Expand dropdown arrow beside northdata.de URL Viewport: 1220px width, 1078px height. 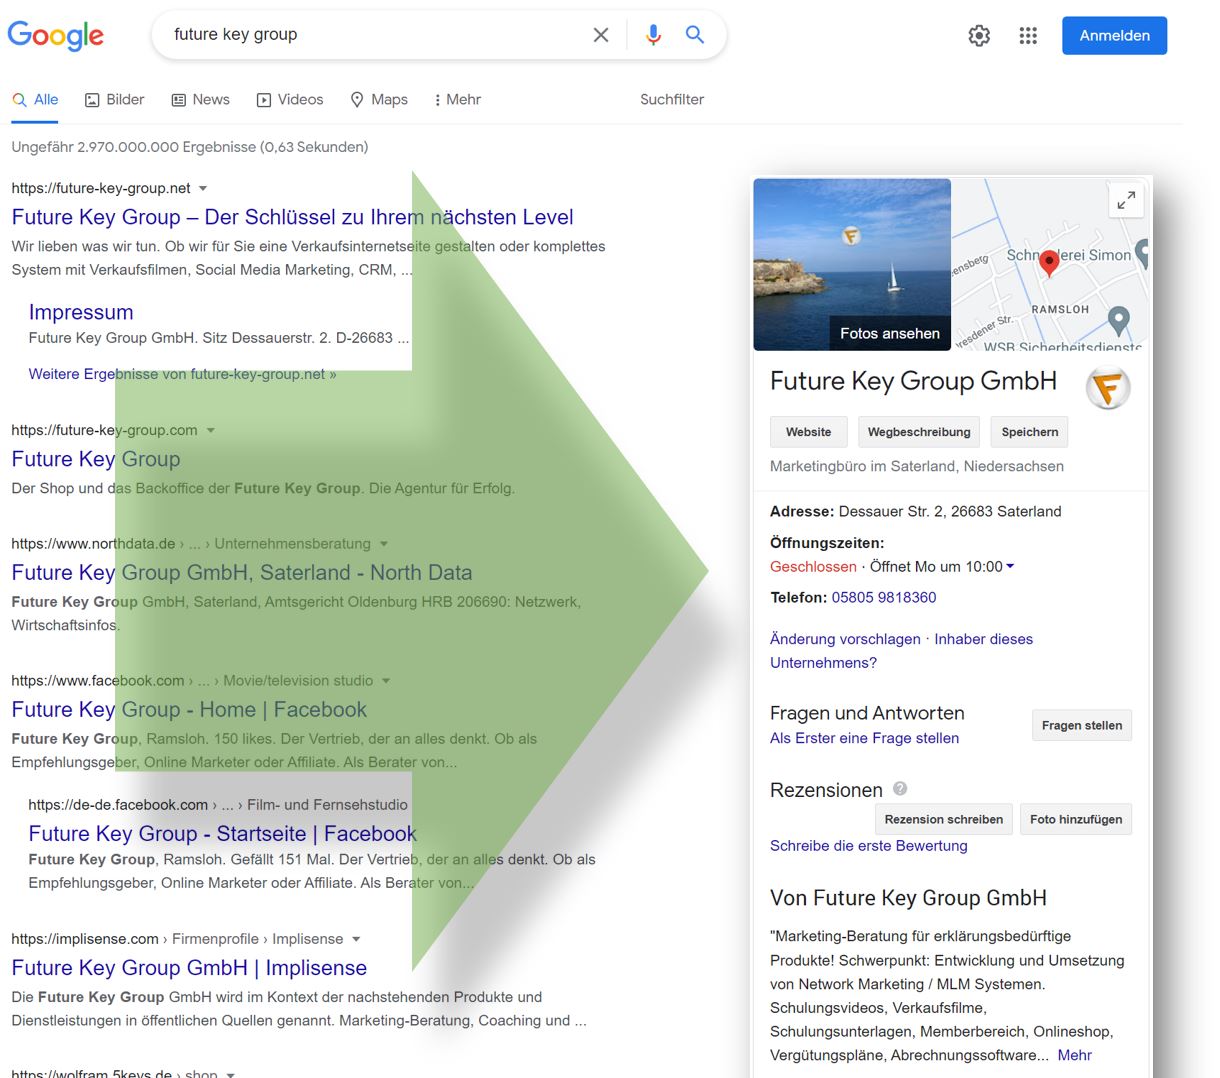[x=384, y=544]
